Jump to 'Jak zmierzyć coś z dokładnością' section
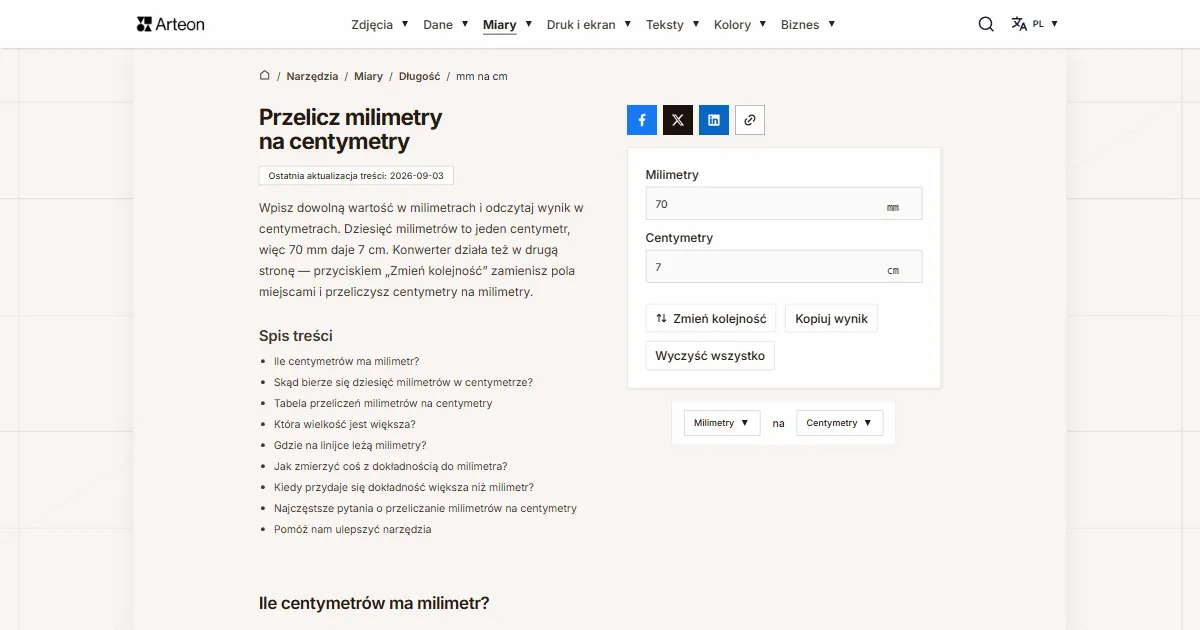This screenshot has width=1200, height=630. pos(390,466)
